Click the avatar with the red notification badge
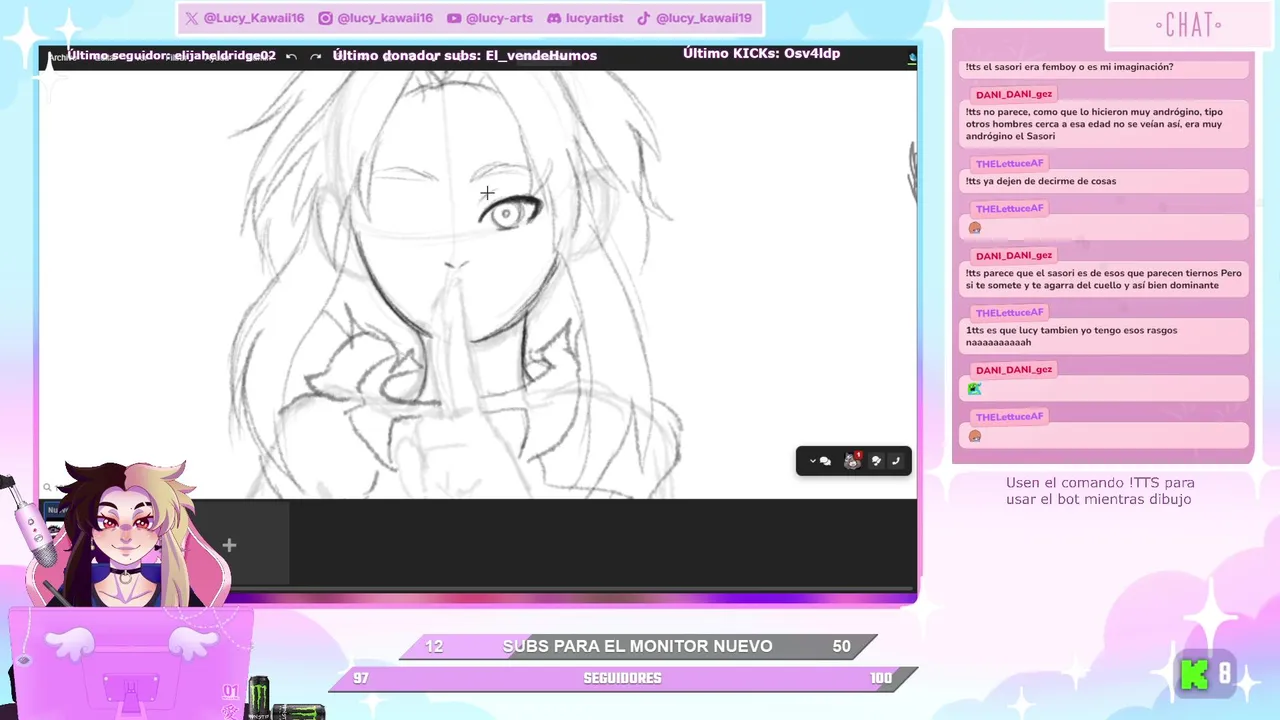The height and width of the screenshot is (720, 1280). pos(852,461)
